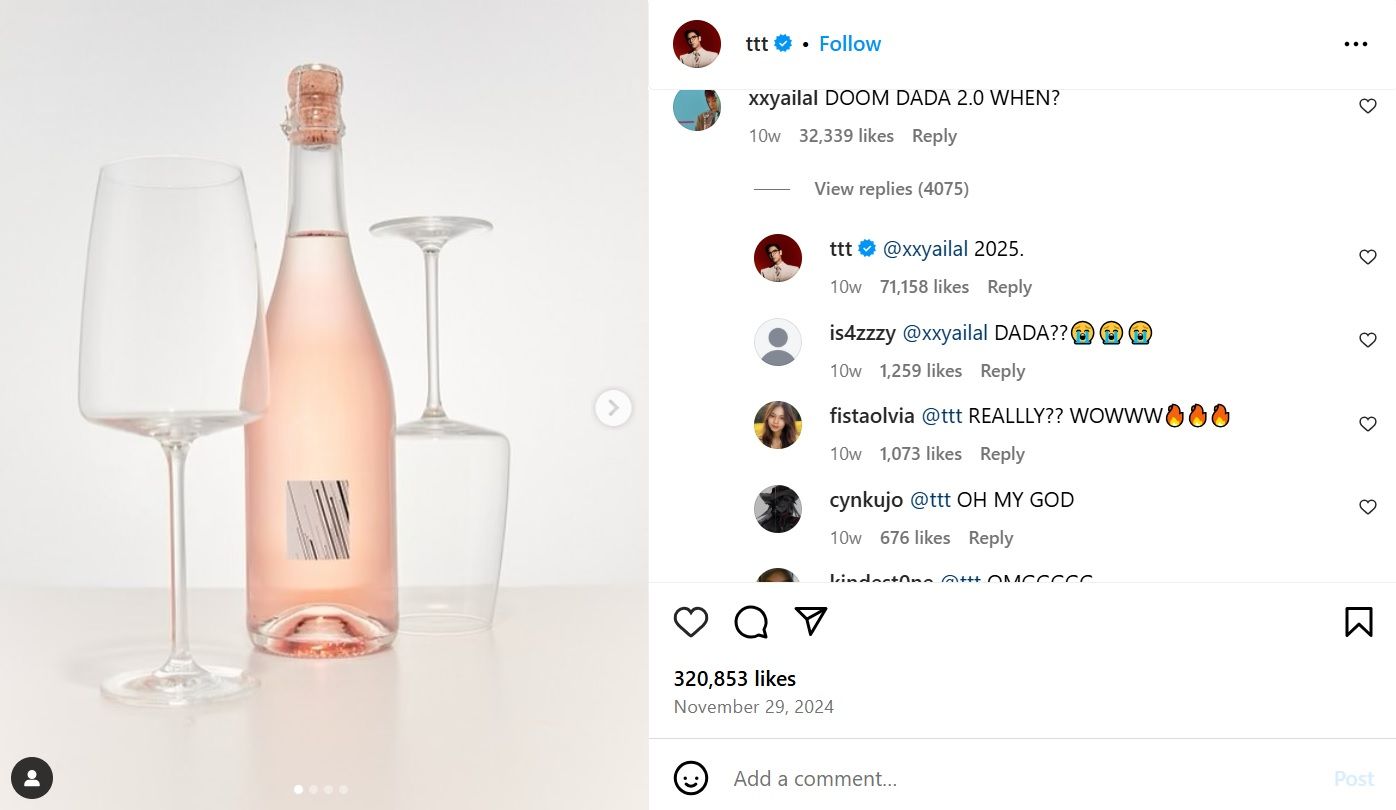This screenshot has width=1396, height=810.
Task: View 320,853 likes list
Action: [735, 678]
